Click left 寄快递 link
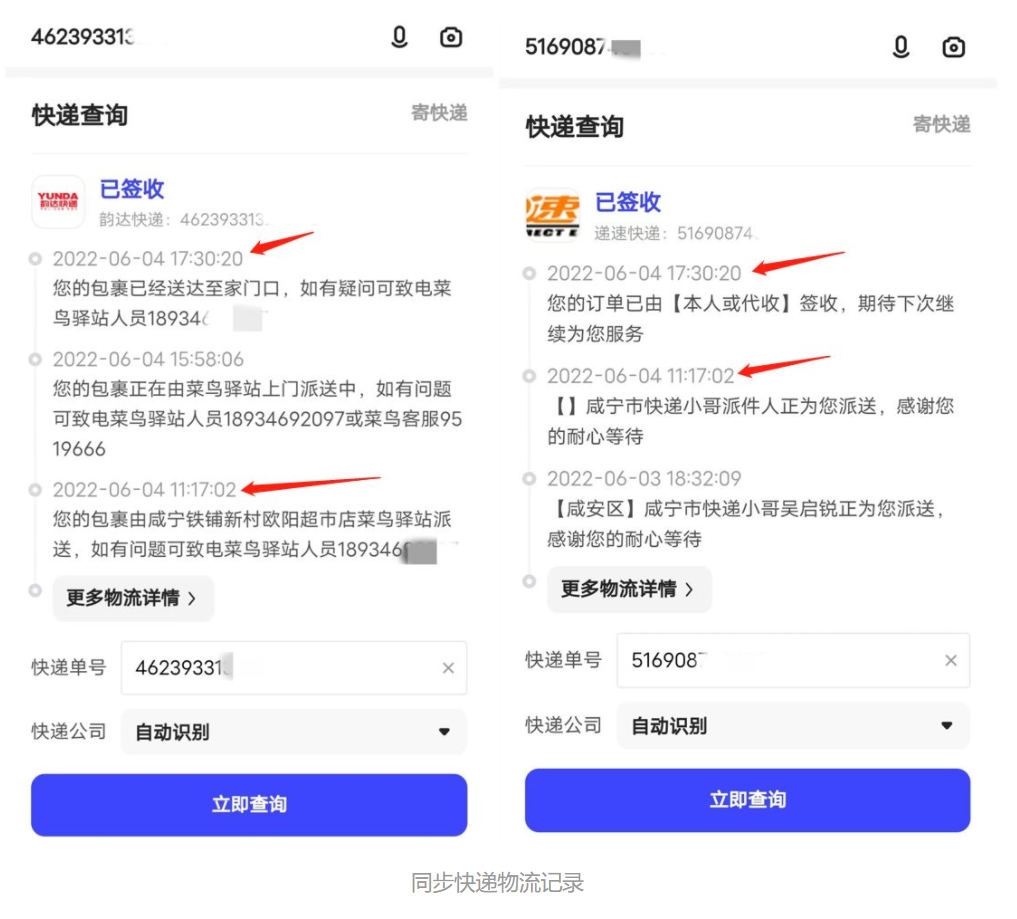The height and width of the screenshot is (919, 1017). [439, 112]
